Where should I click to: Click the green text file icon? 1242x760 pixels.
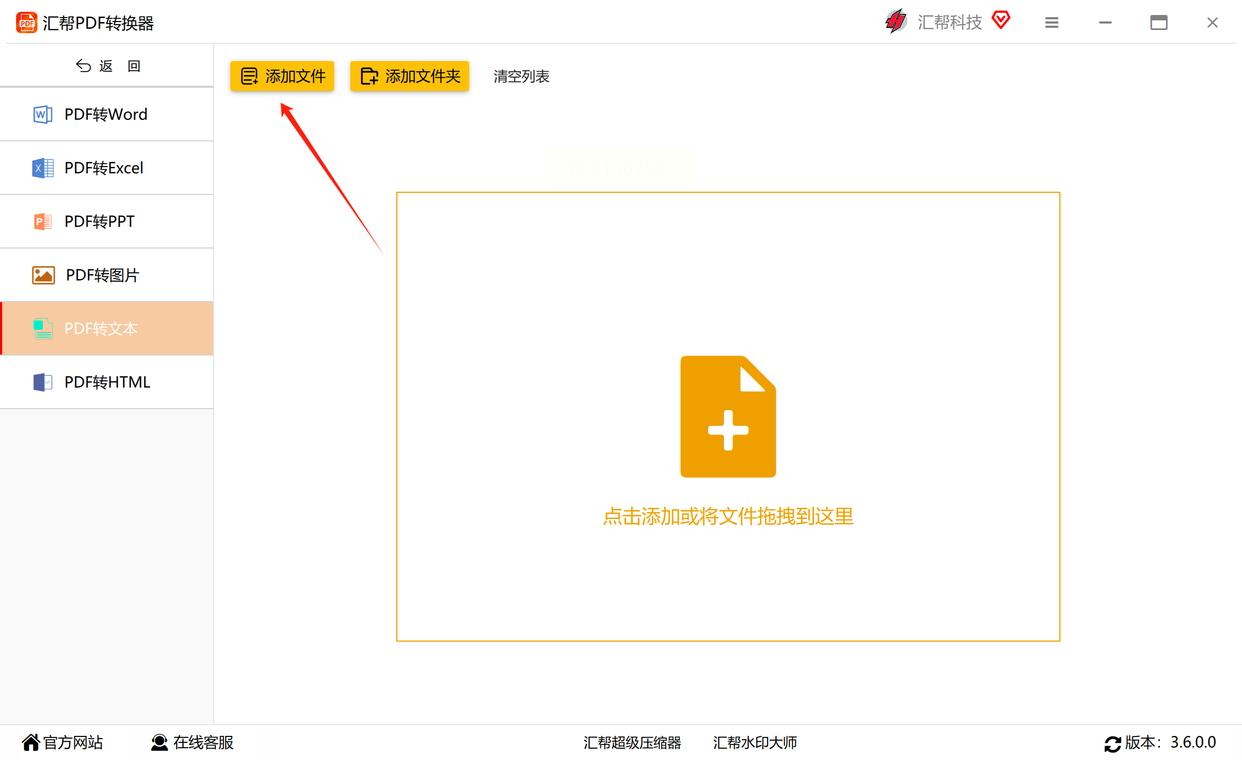click(x=43, y=328)
